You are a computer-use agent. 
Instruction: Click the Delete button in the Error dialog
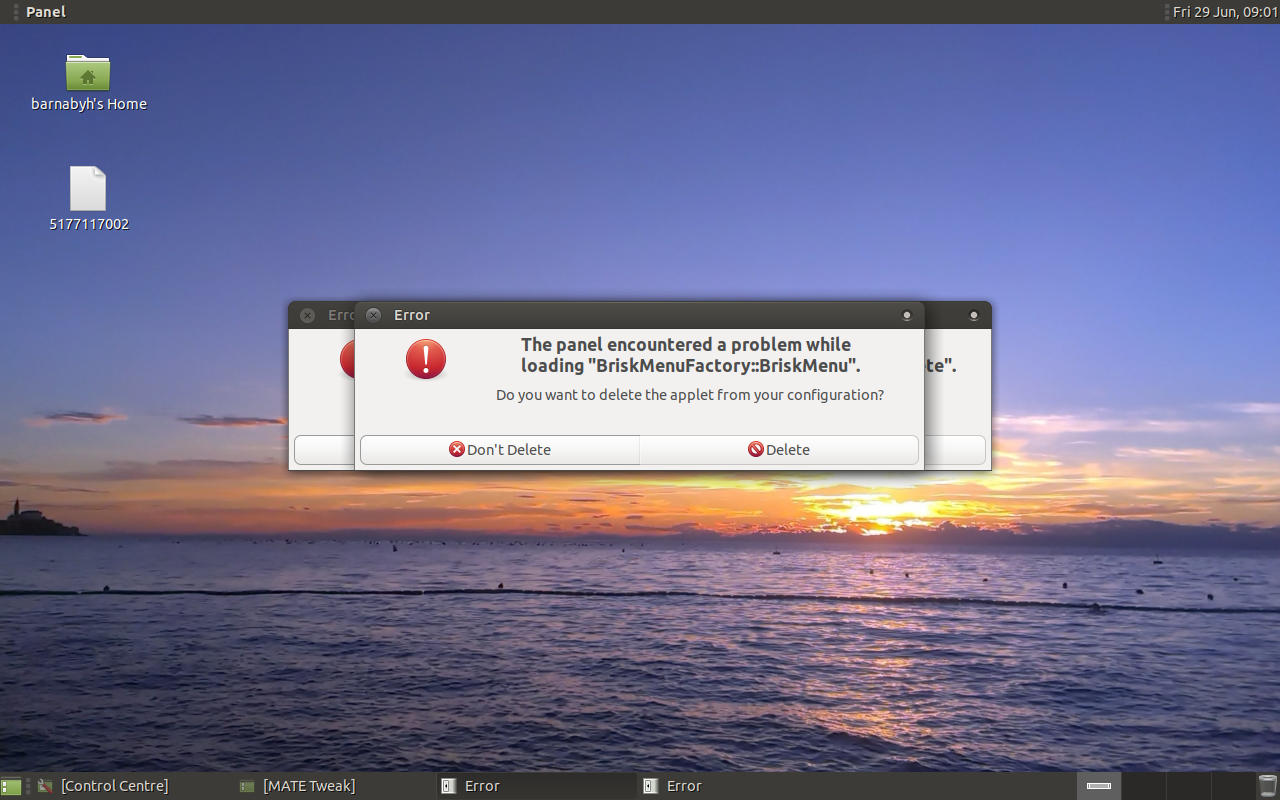[779, 450]
